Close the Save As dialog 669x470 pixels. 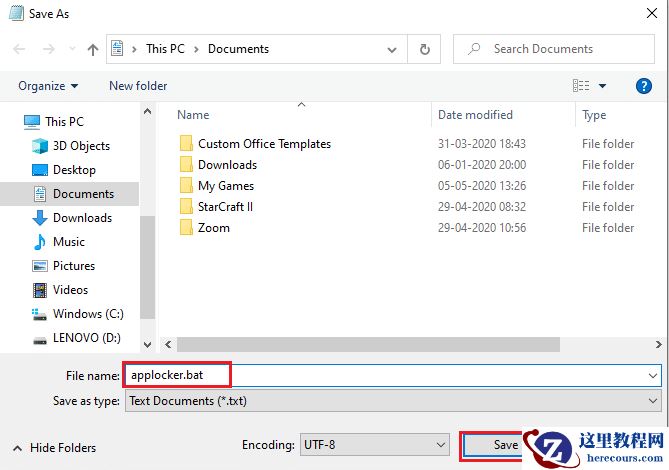coord(652,13)
